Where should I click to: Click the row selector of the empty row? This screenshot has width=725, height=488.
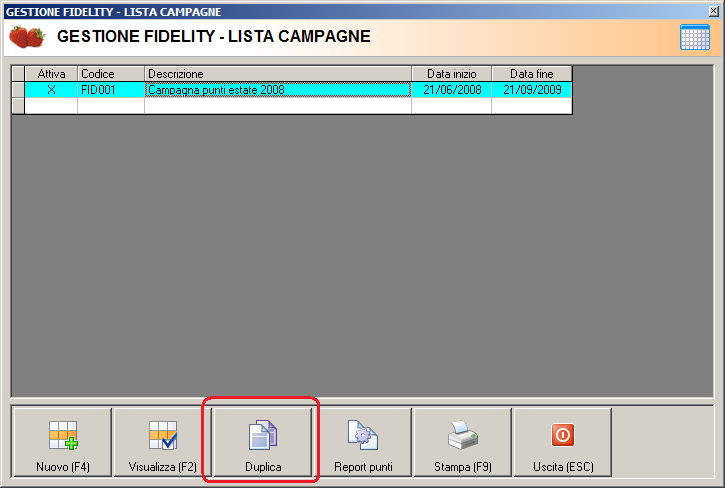click(x=18, y=105)
